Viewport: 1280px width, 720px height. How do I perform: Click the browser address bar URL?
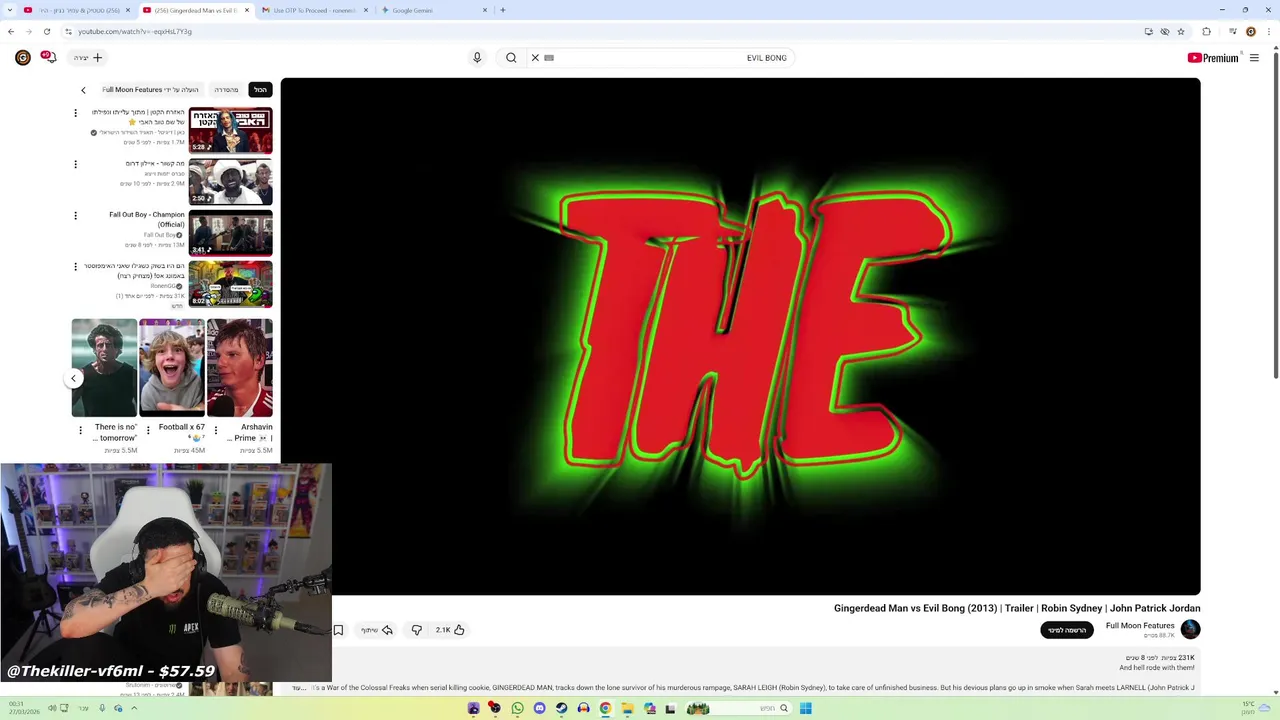point(135,31)
